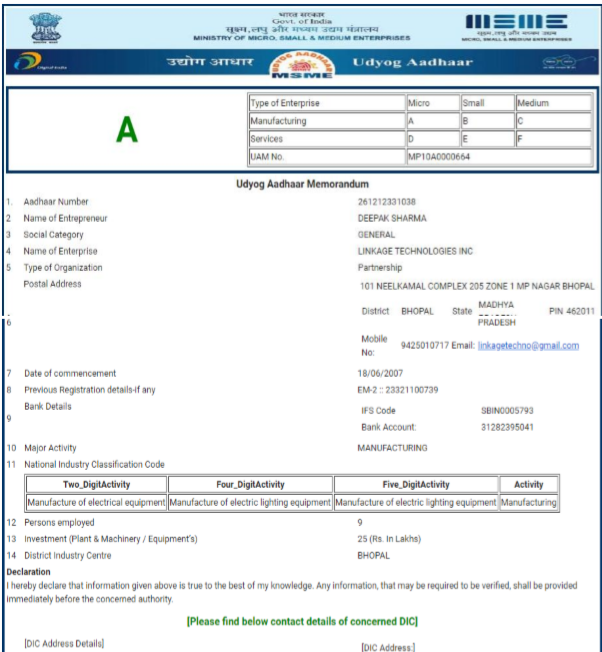Click the Udyog Aadhaar MSME center emblem
Screen dimensions: 602x652
(x=302, y=65)
